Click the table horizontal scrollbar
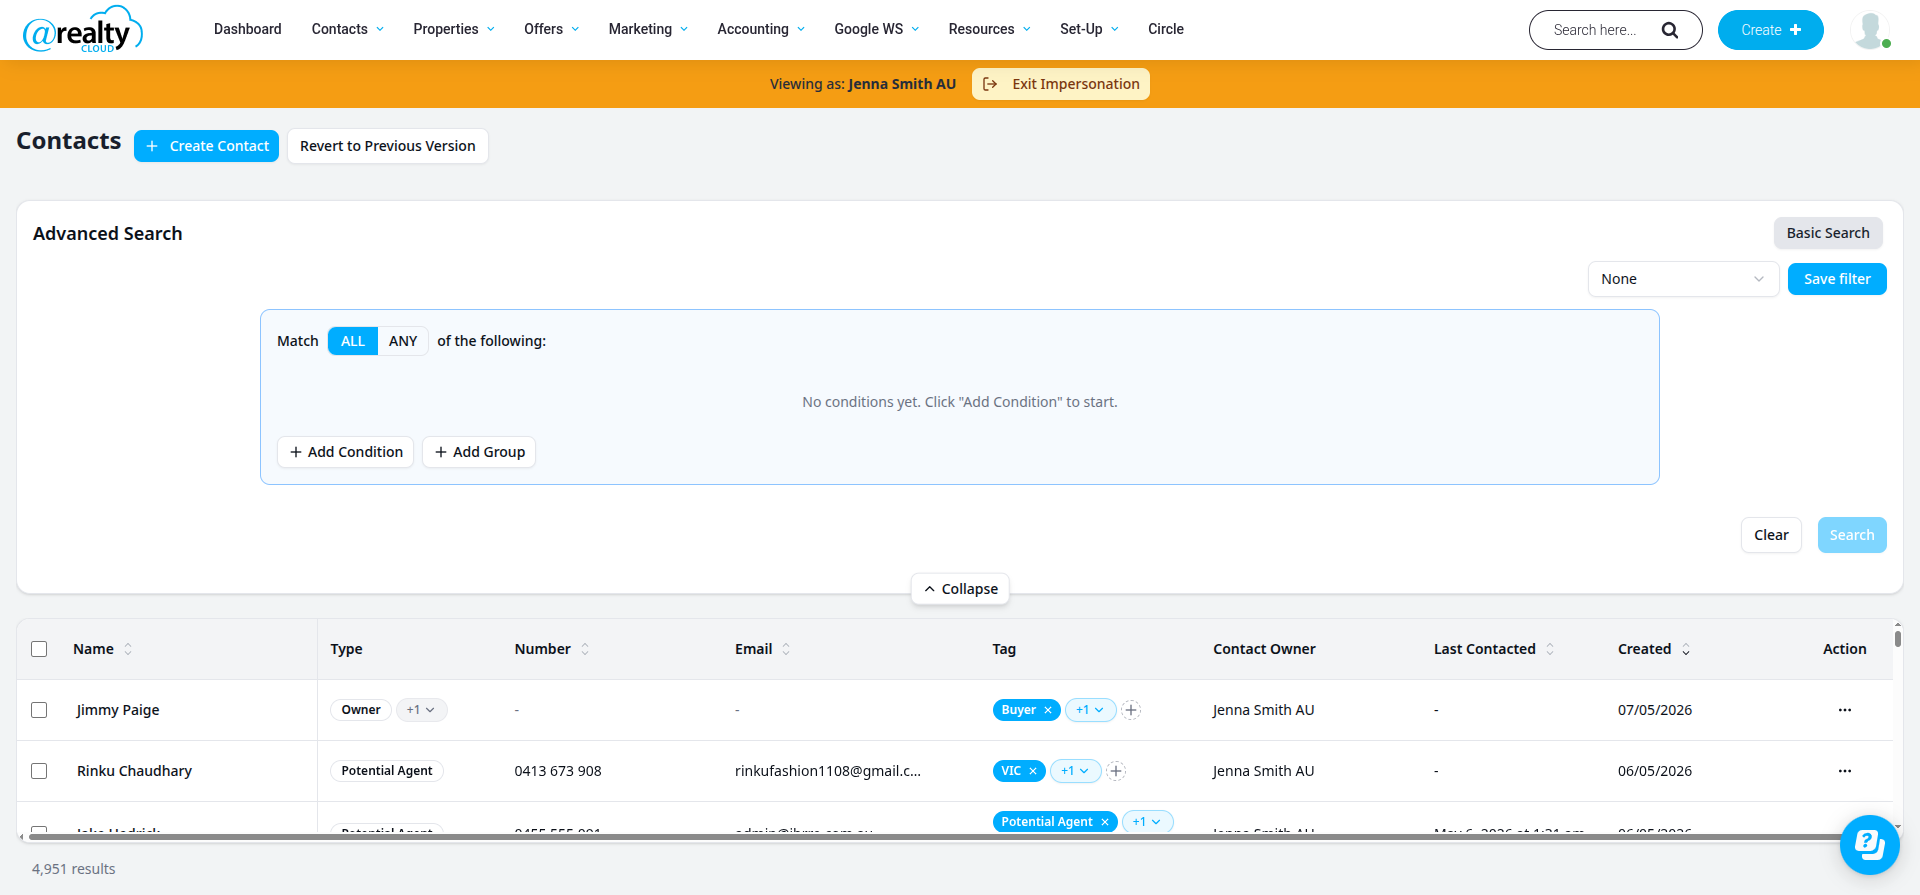The image size is (1920, 895). tap(935, 836)
